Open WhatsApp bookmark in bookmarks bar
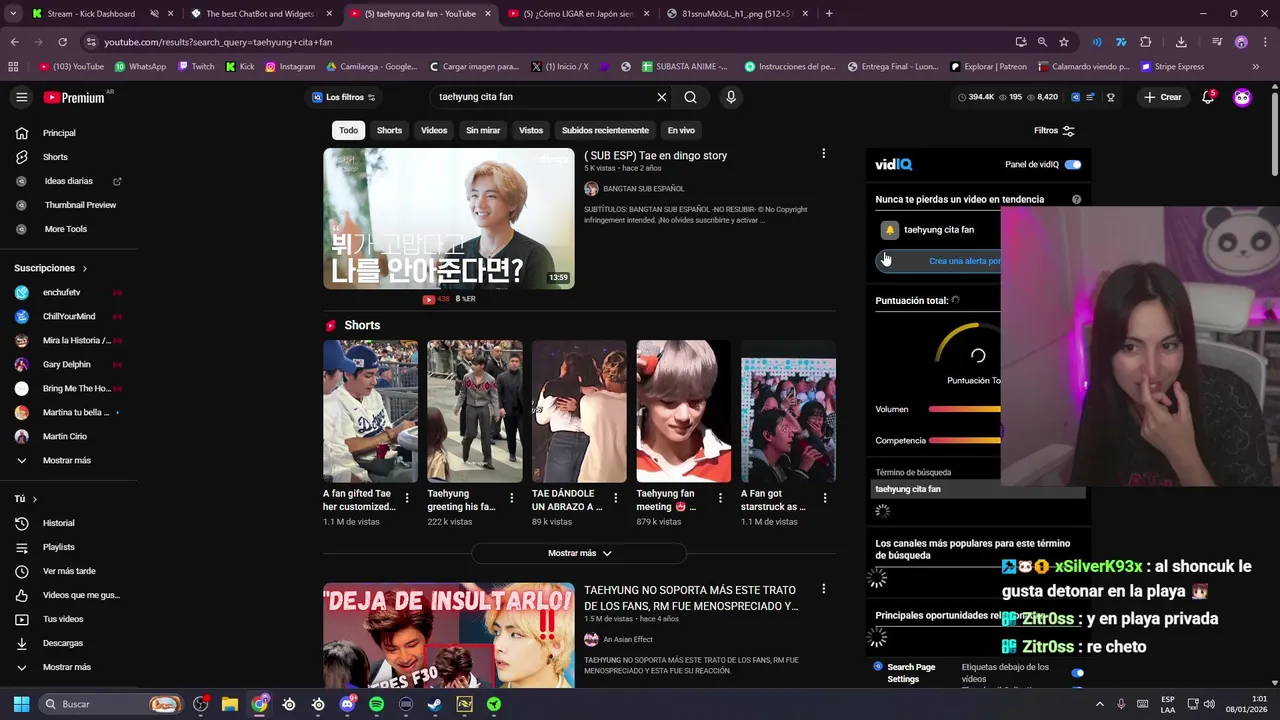The height and width of the screenshot is (720, 1280). [140, 67]
